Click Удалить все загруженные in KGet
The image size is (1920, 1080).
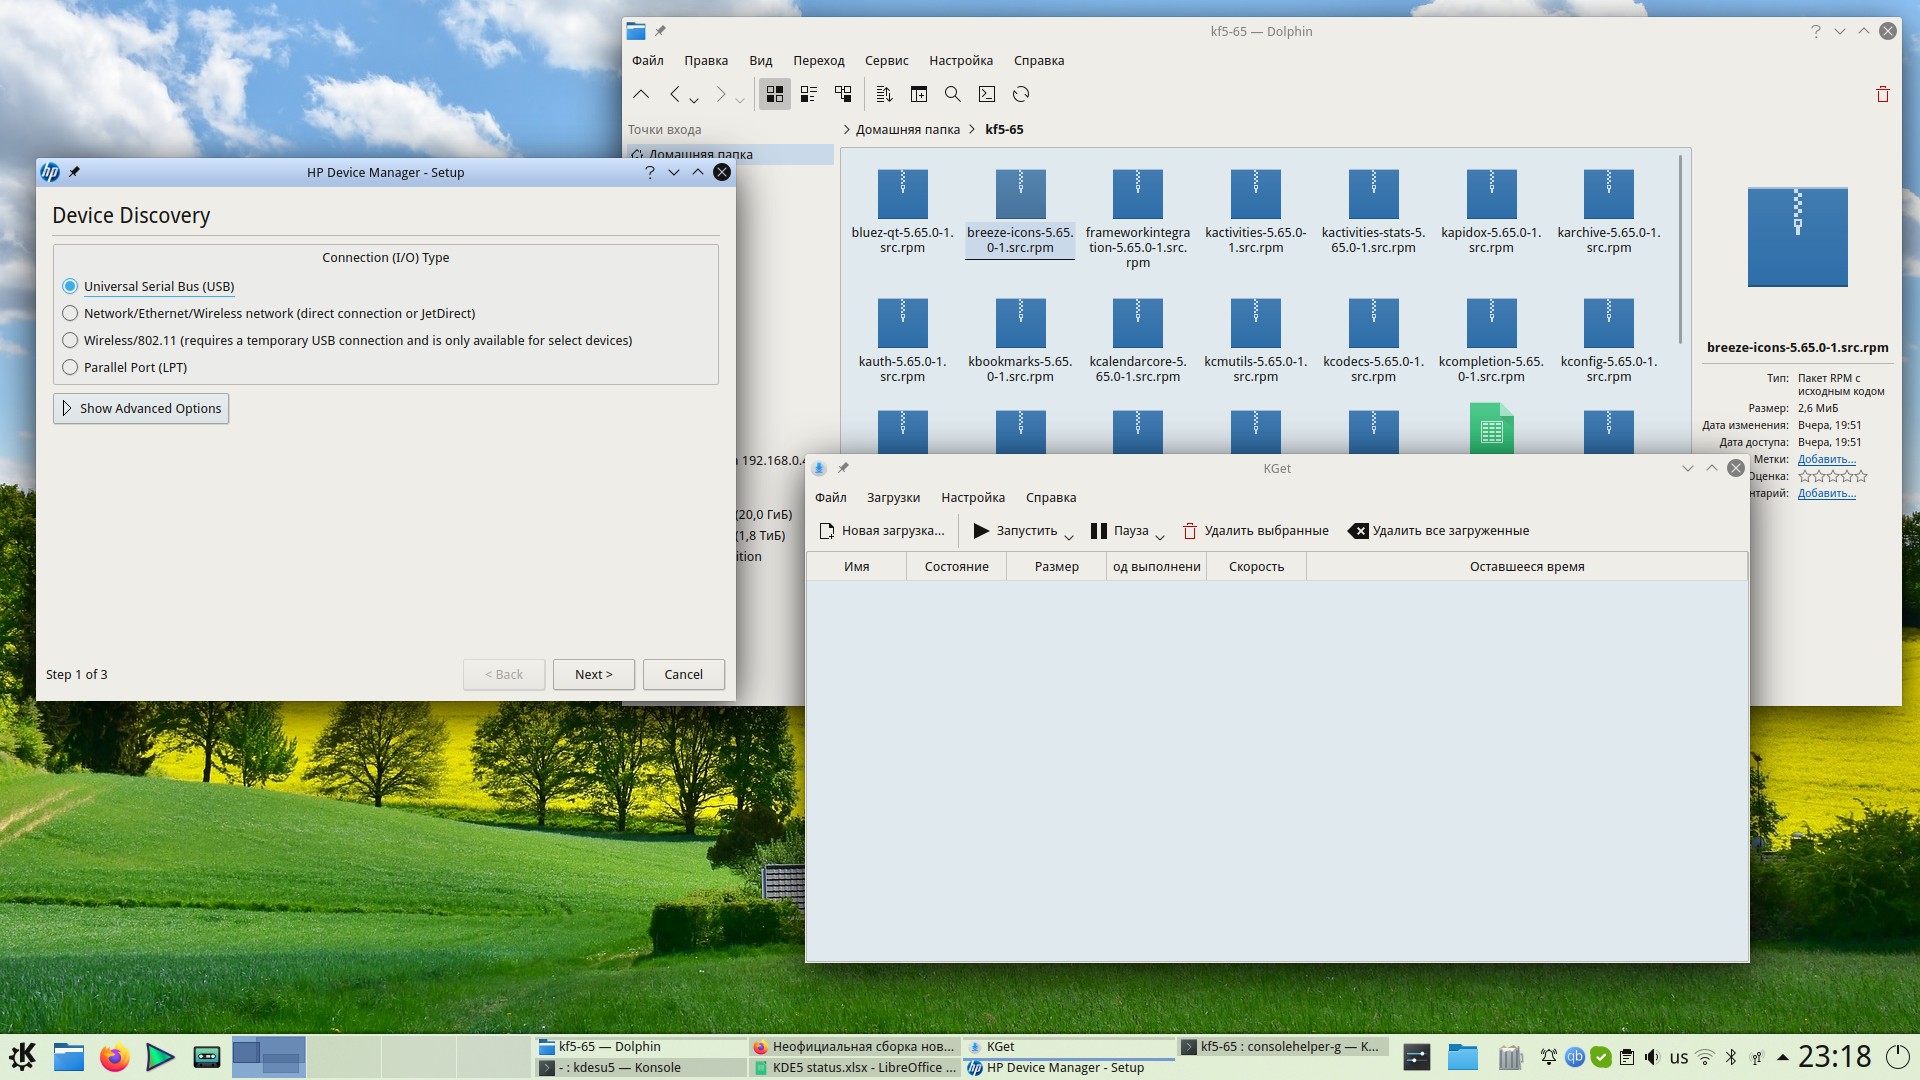[x=1438, y=531]
